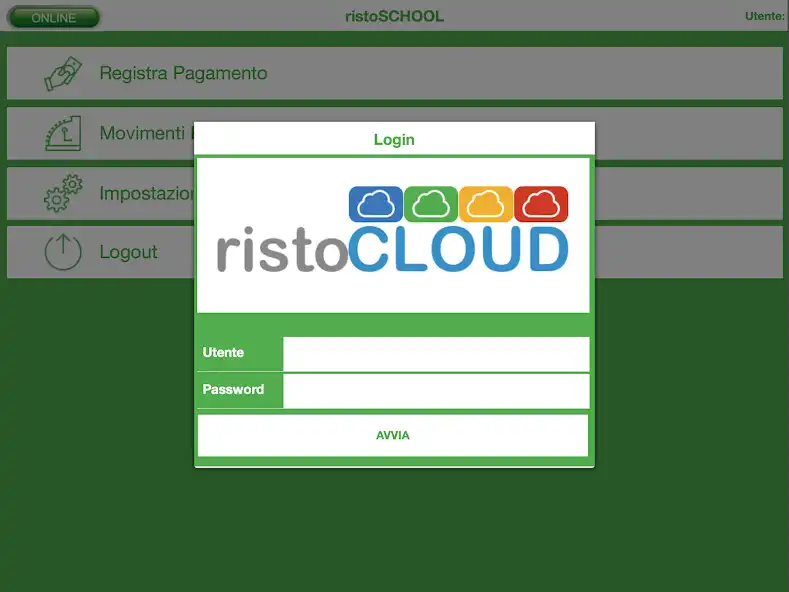Click the Logout power icon

click(63, 252)
